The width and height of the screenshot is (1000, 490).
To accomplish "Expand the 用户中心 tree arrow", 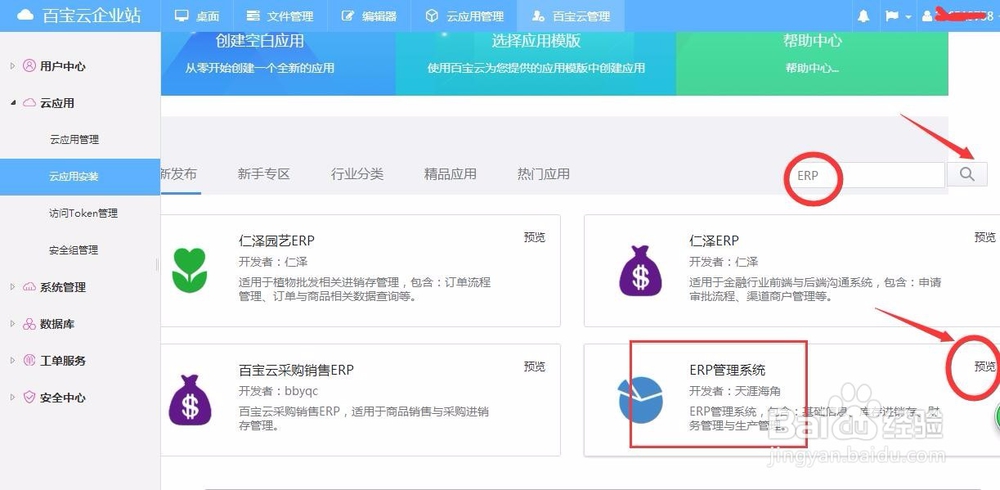I will (x=12, y=66).
